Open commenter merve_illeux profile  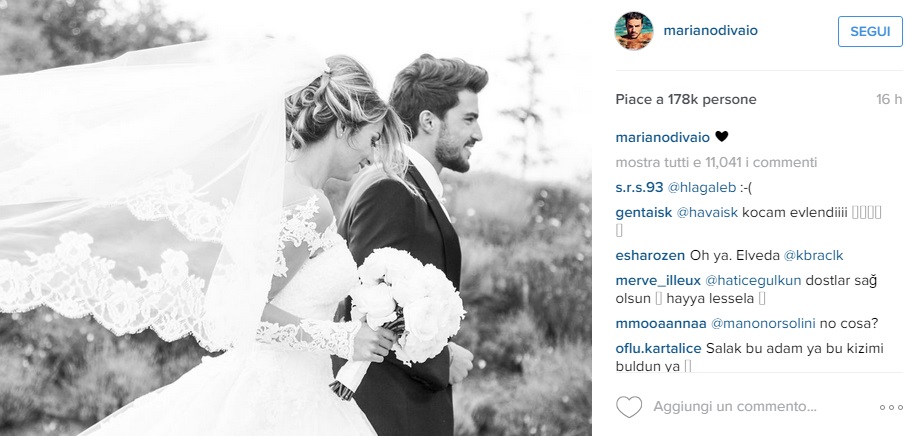[658, 281]
